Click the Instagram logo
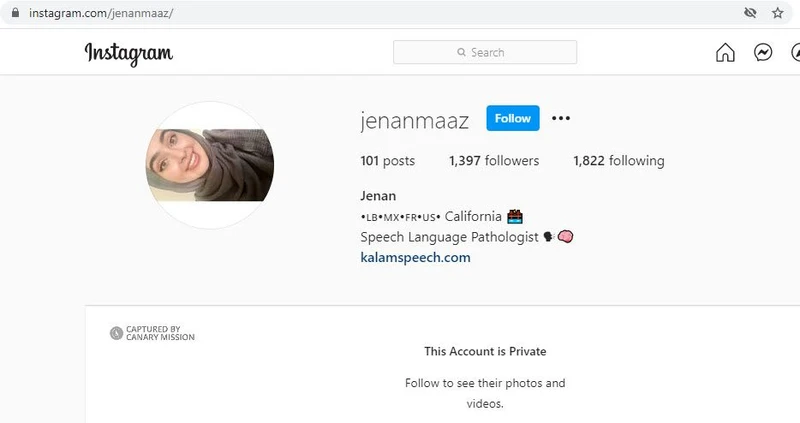 pyautogui.click(x=129, y=54)
